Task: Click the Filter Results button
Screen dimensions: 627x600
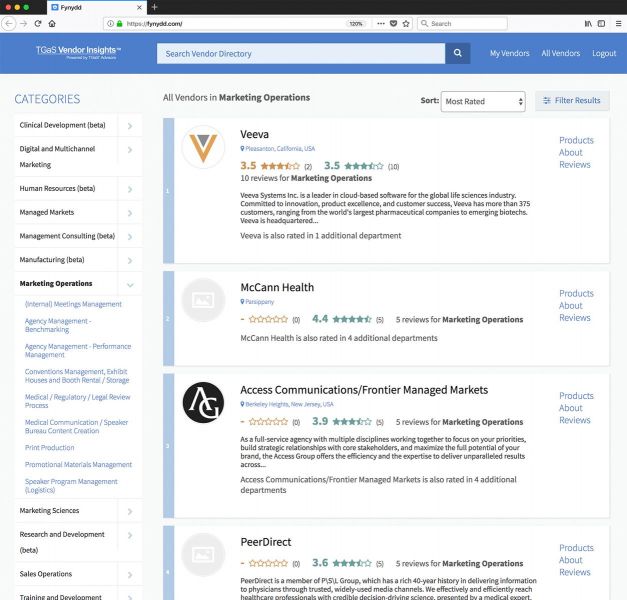Action: [572, 101]
